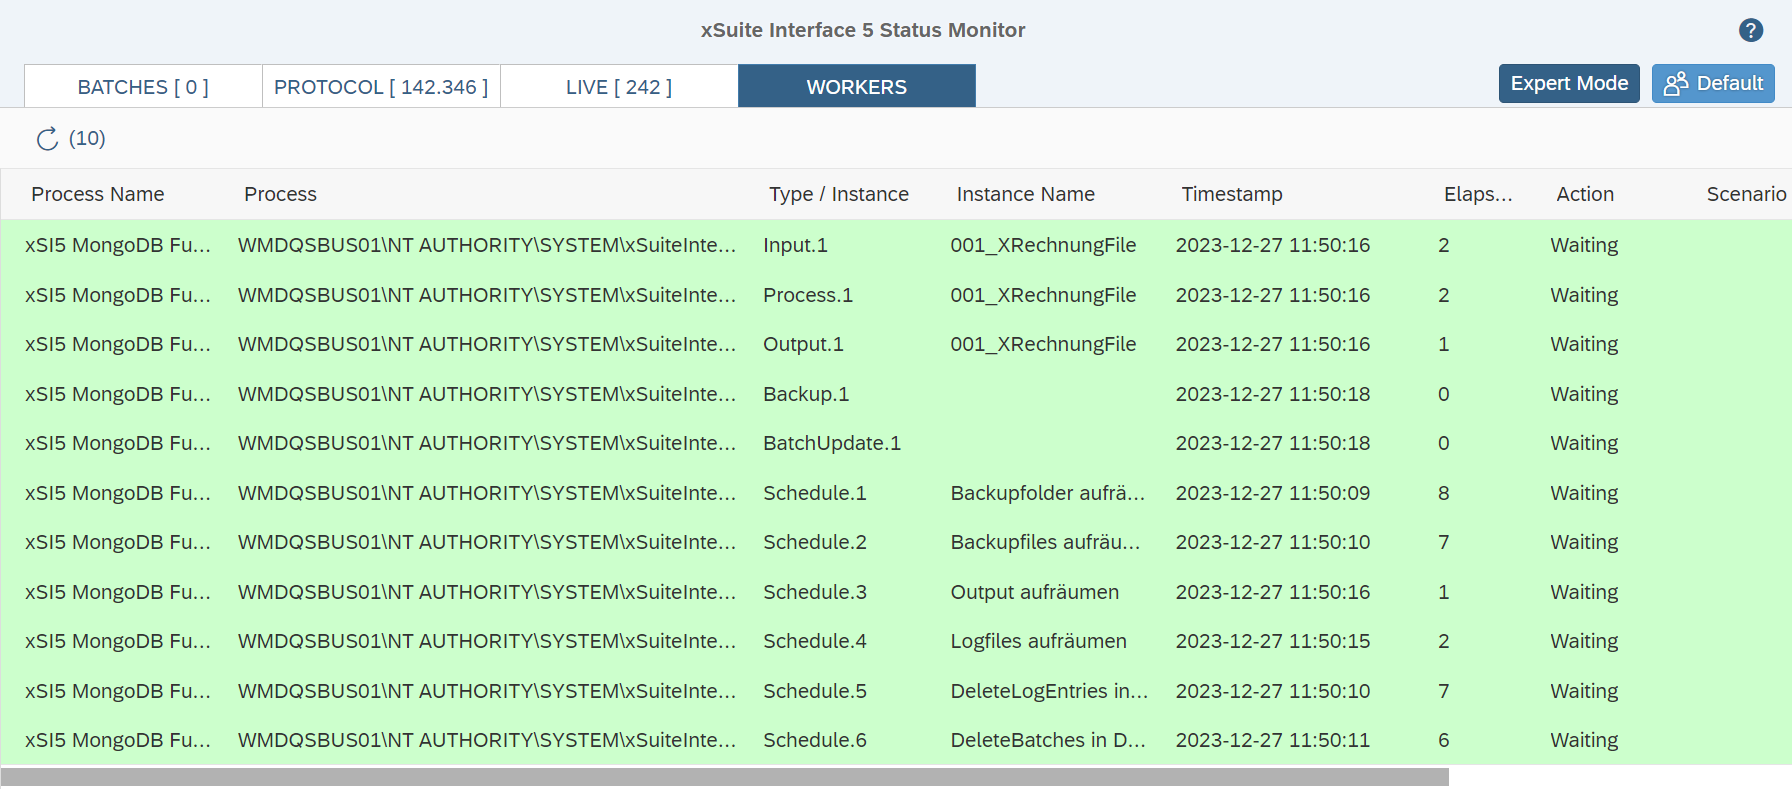
Task: Click the Logfiles aufräumen instance name
Action: 1038,641
